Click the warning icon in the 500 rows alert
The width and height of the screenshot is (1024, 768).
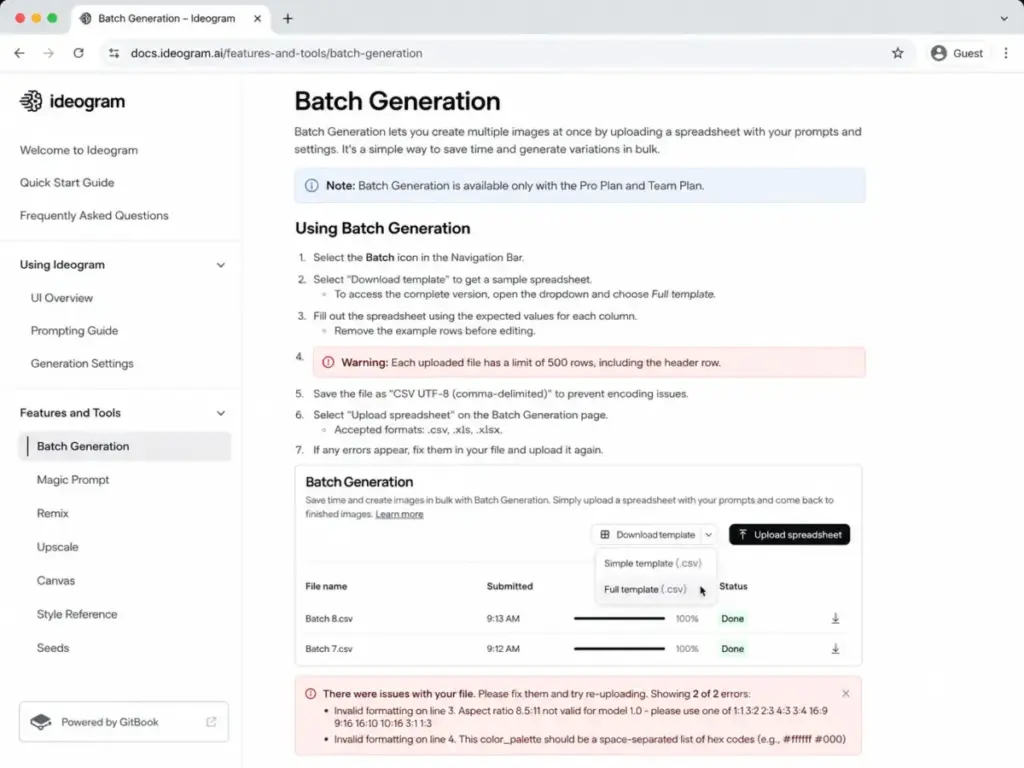[x=328, y=362]
